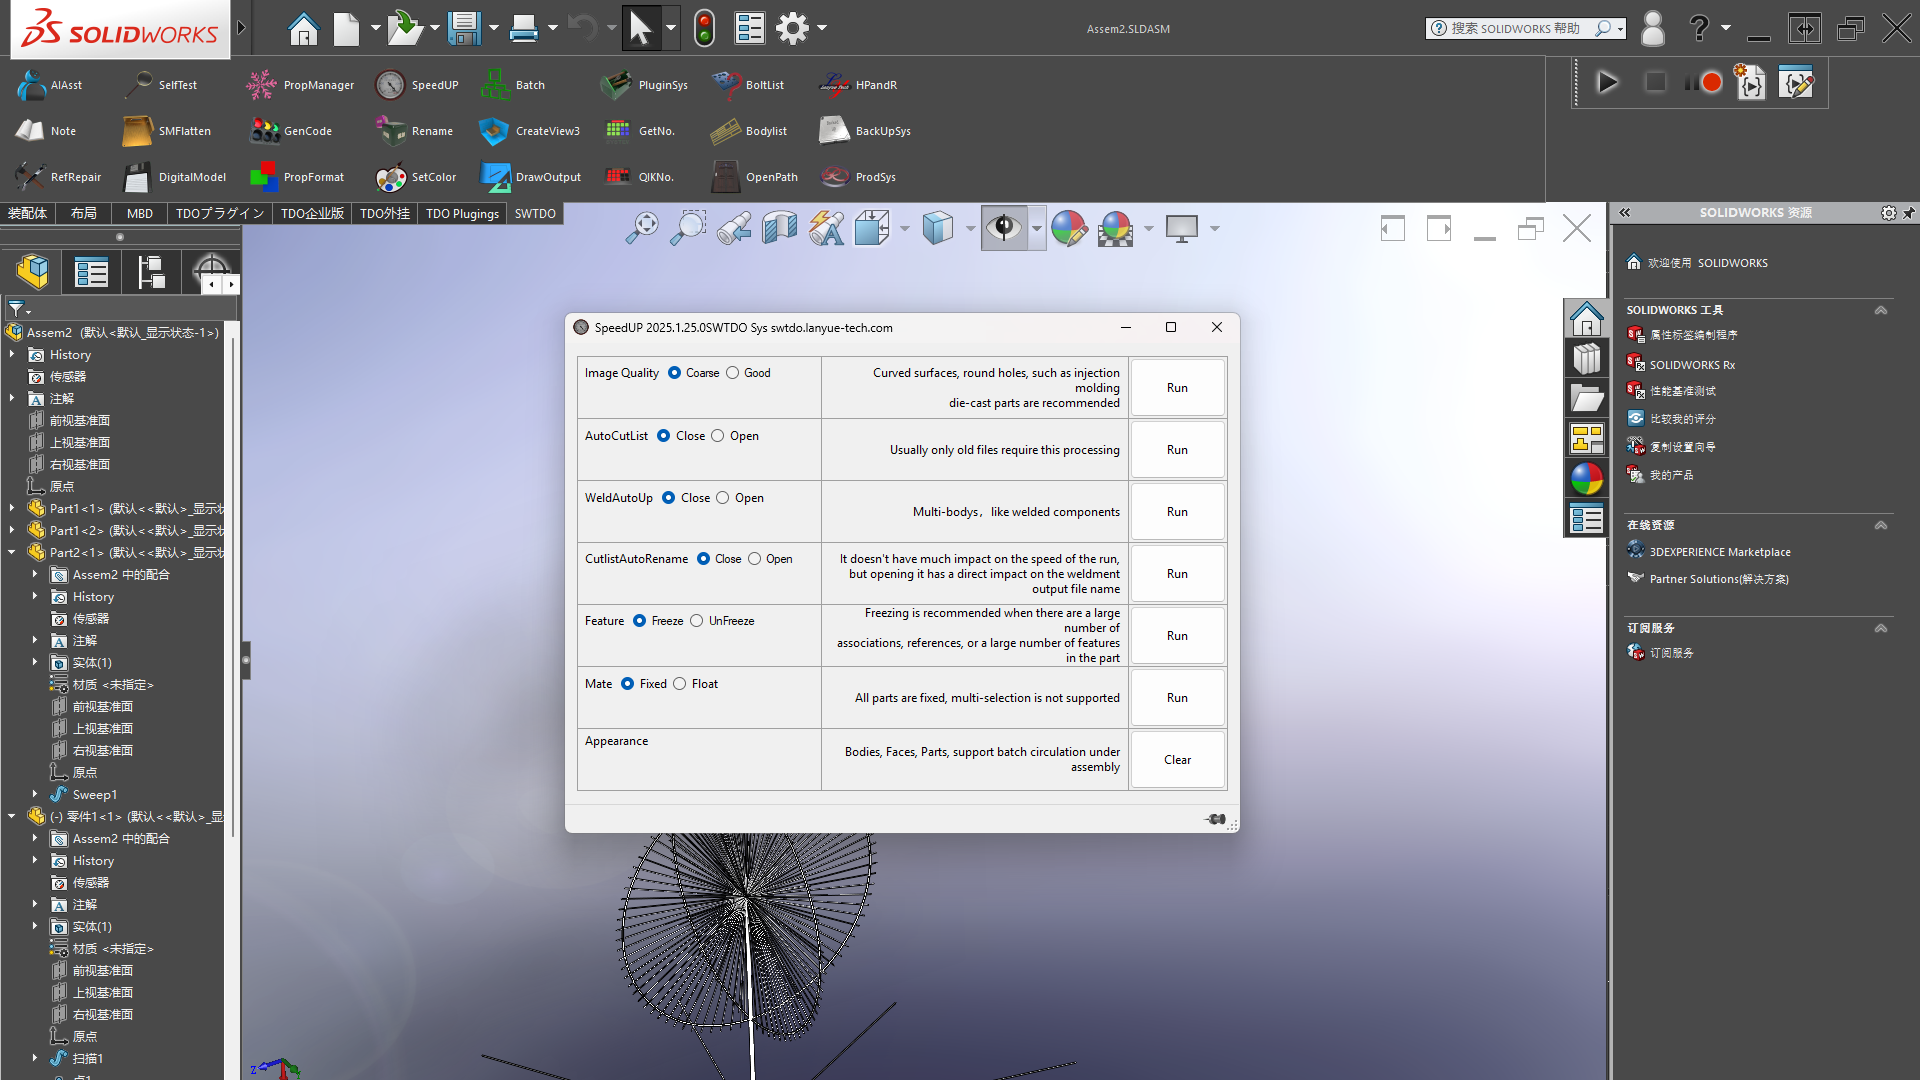Expand Sweep1 feature in tree

click(35, 794)
